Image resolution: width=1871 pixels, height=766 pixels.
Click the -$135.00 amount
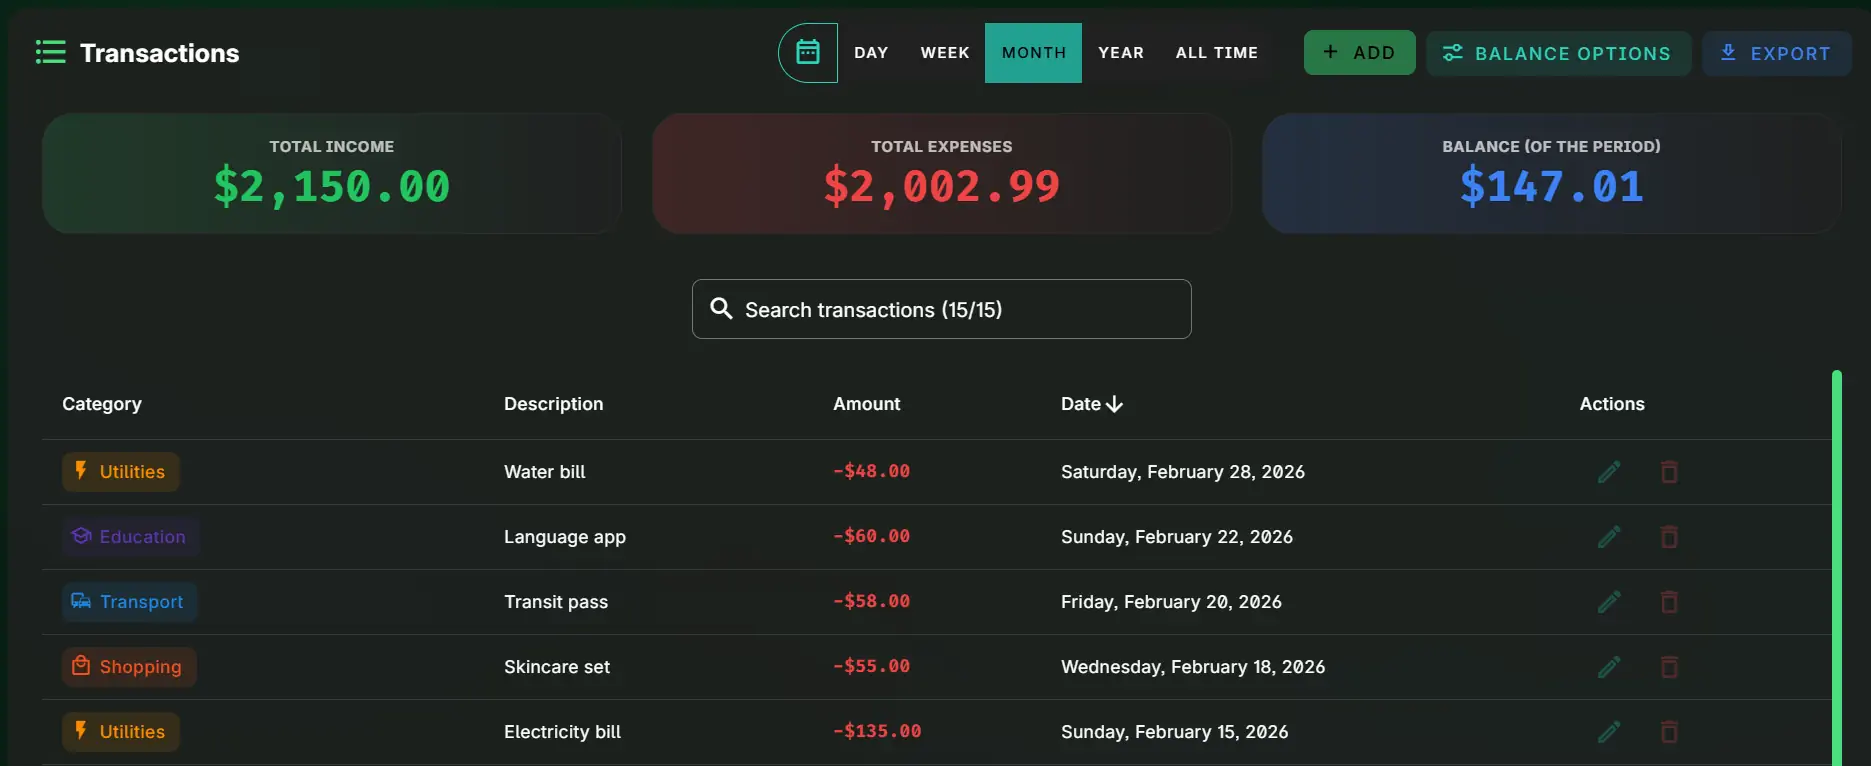pyautogui.click(x=877, y=731)
